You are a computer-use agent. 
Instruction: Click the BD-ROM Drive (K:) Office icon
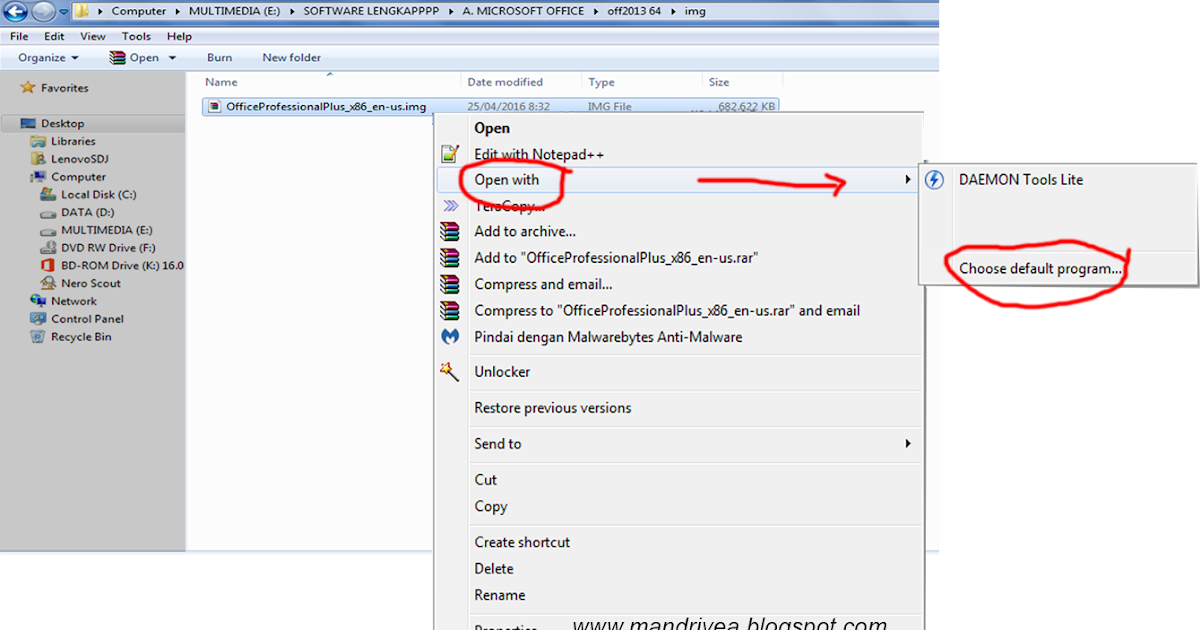(49, 265)
